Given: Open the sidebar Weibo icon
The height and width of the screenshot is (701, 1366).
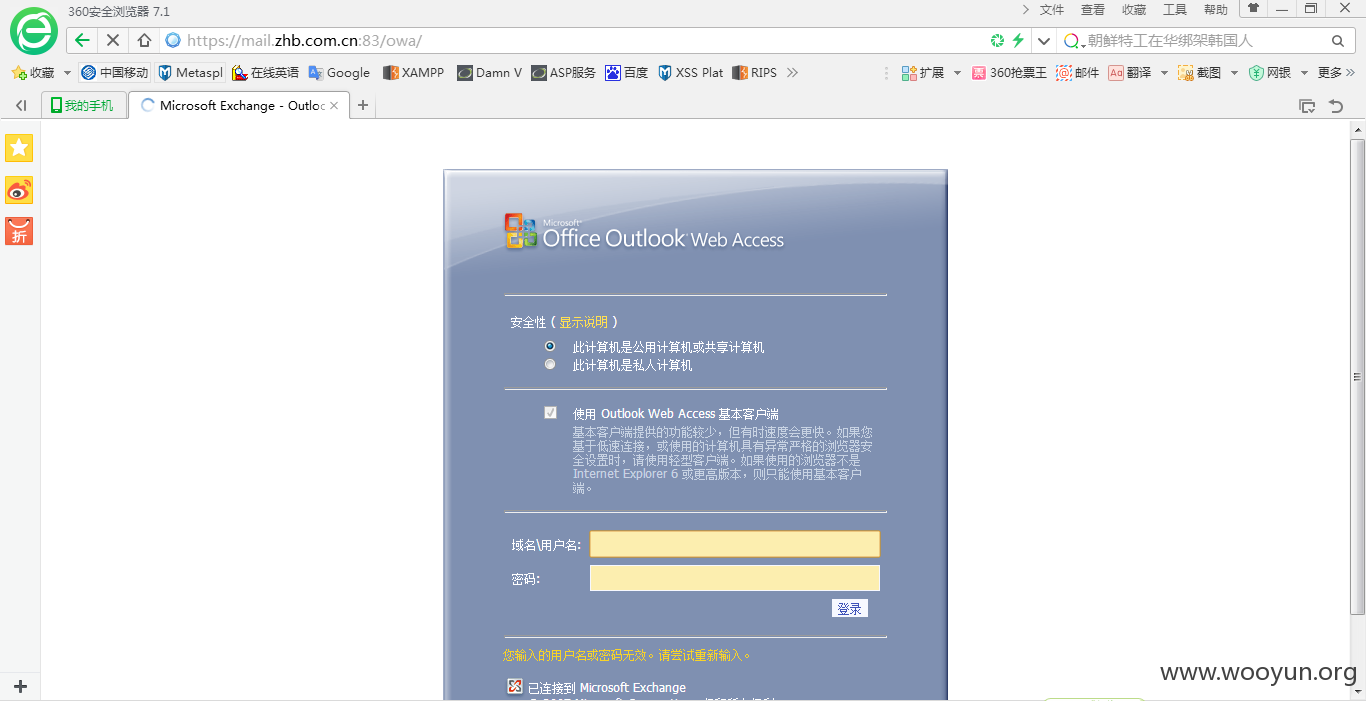Looking at the screenshot, I should click(x=19, y=190).
